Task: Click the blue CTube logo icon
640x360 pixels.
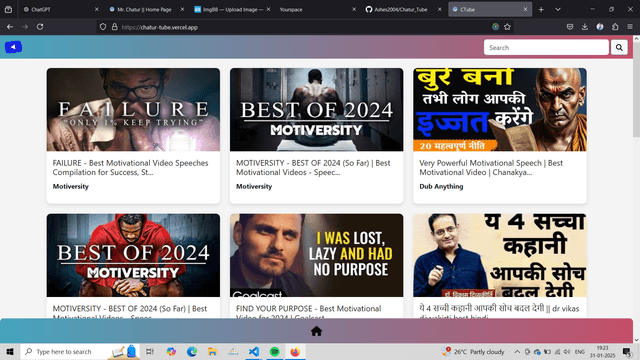Action: pos(13,47)
